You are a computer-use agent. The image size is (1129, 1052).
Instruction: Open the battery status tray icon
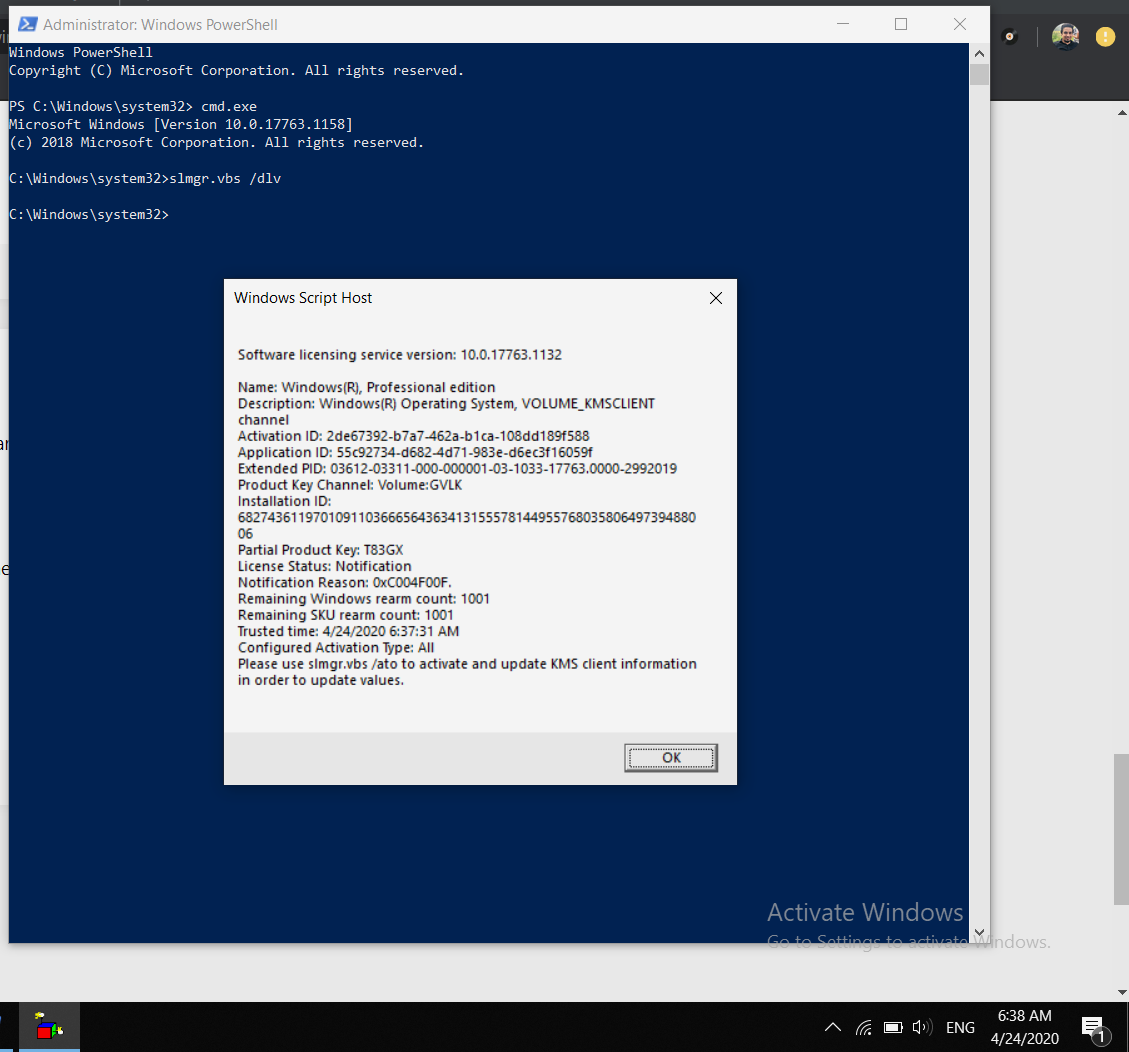pos(893,1028)
